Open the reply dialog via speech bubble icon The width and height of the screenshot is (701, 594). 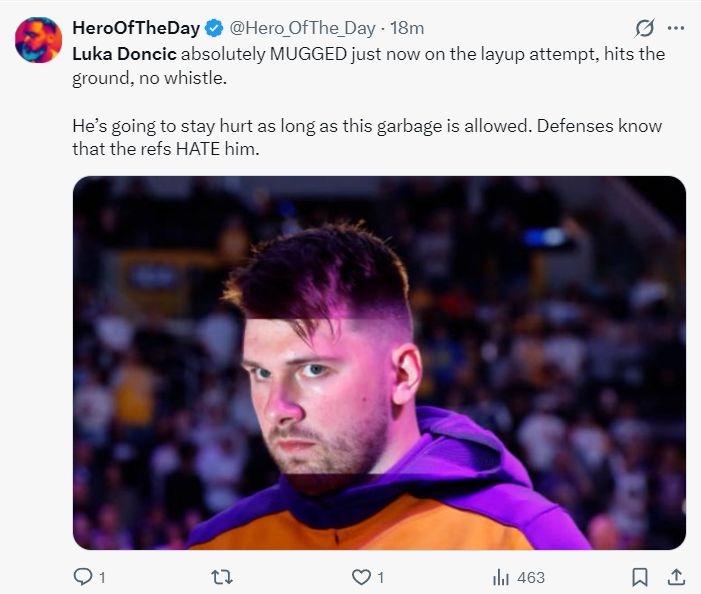tap(83, 577)
